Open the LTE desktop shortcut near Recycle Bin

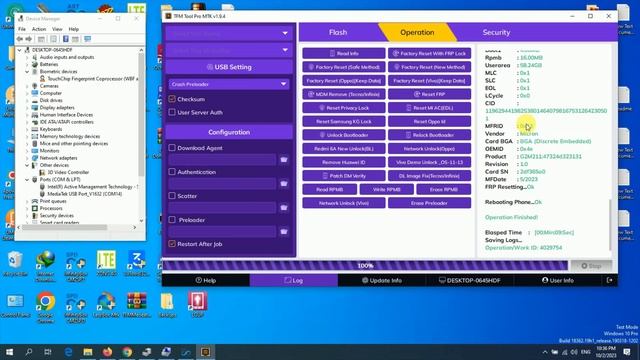(x=106, y=264)
